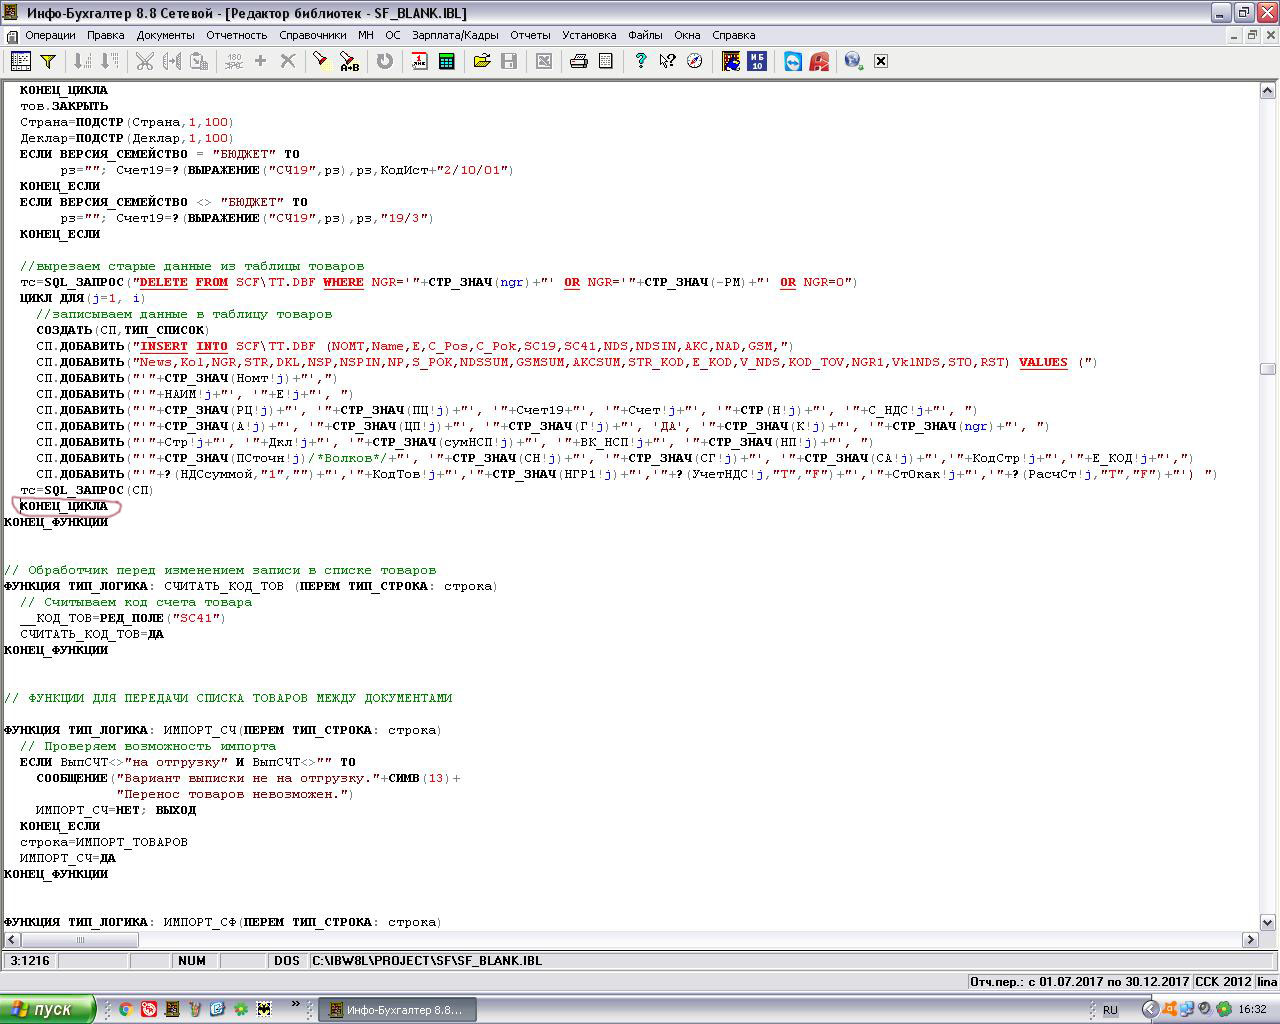Open the green calculator icon
The image size is (1280, 1024).
click(x=446, y=61)
